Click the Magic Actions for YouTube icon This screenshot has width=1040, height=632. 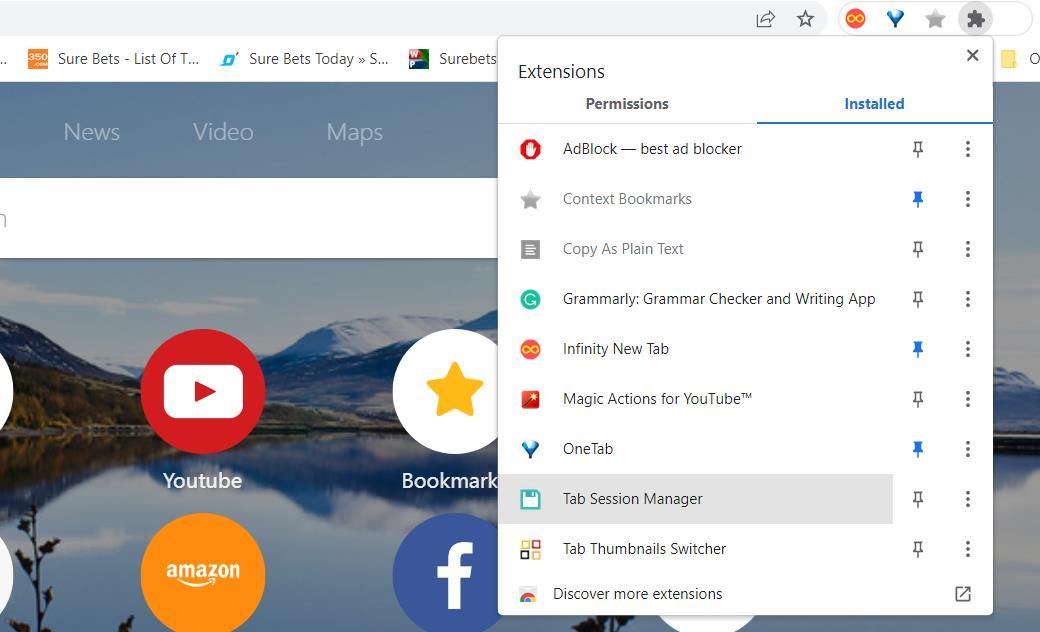531,398
